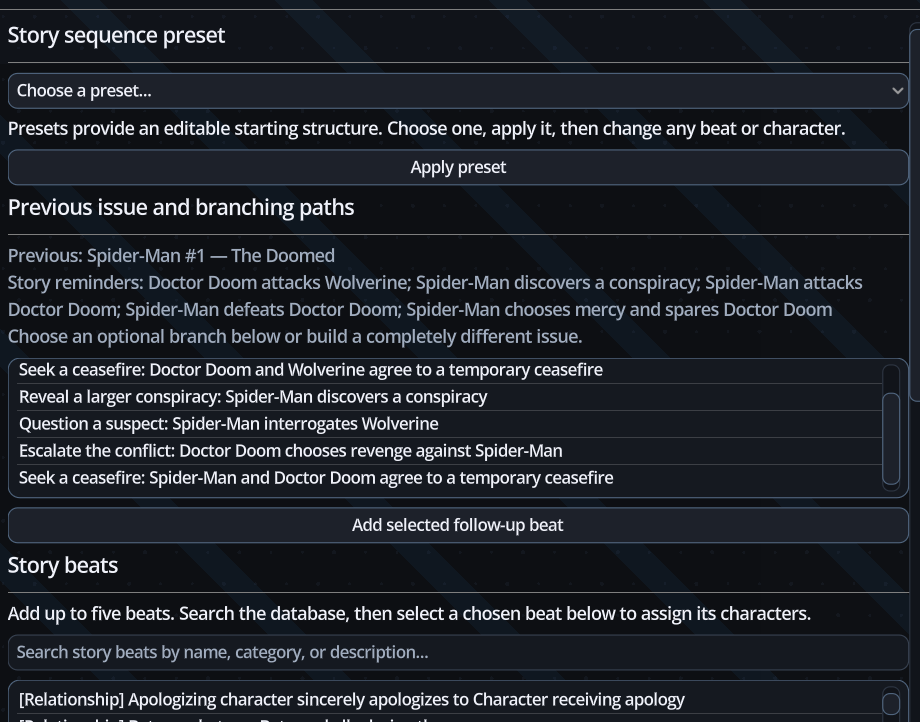
Task: Click the Apply preset button
Action: pyautogui.click(x=458, y=167)
